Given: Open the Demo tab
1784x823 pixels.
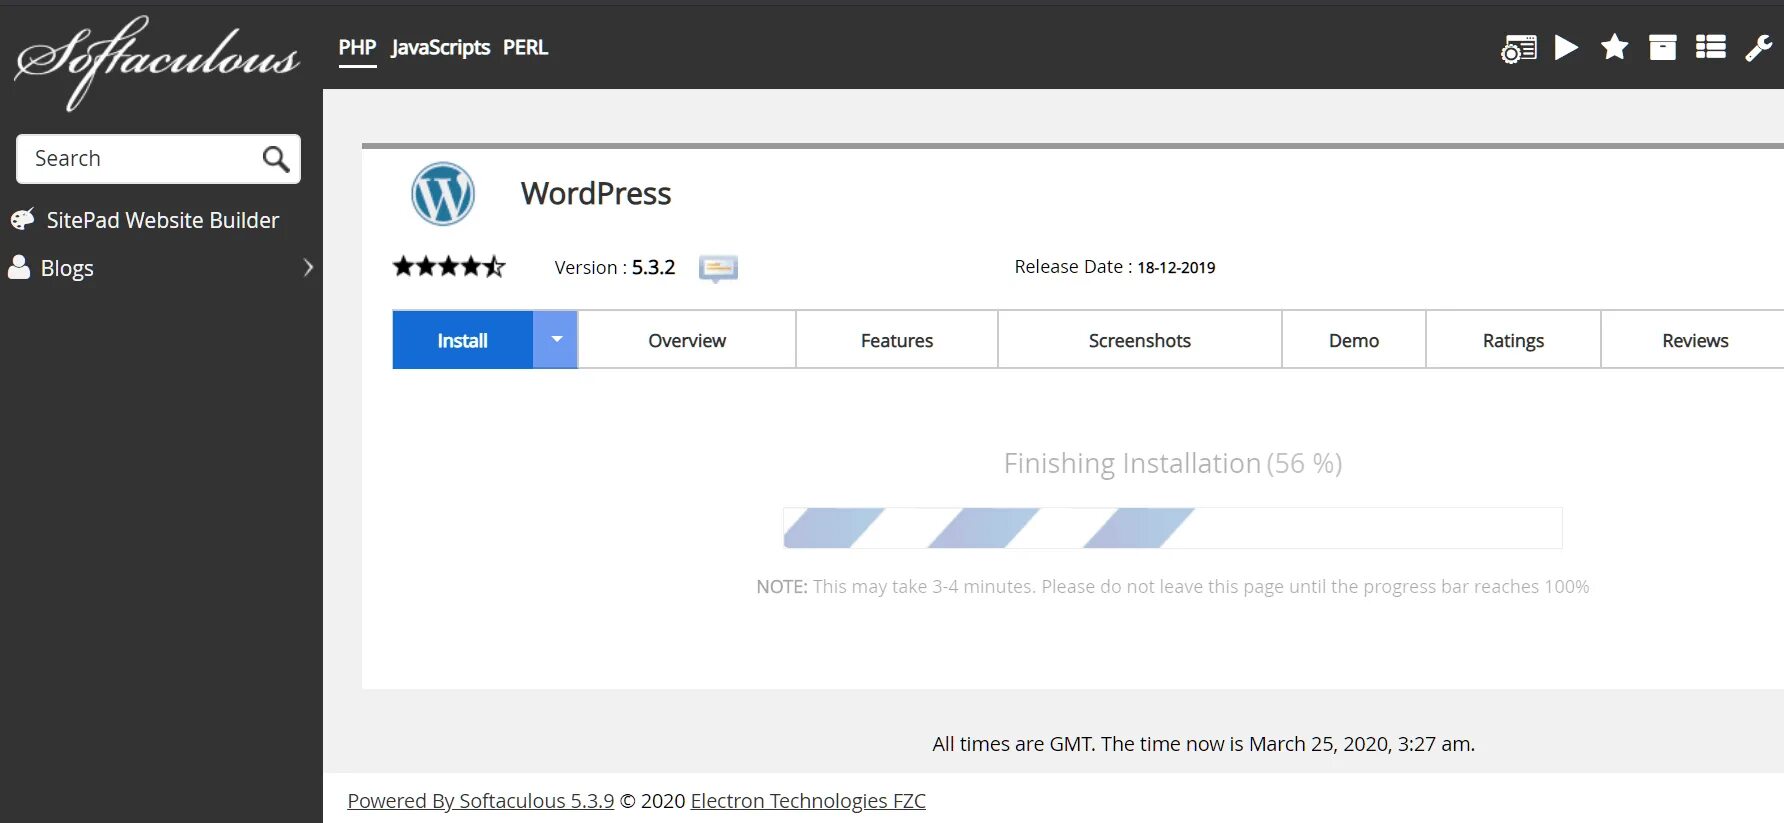Looking at the screenshot, I should 1354,340.
